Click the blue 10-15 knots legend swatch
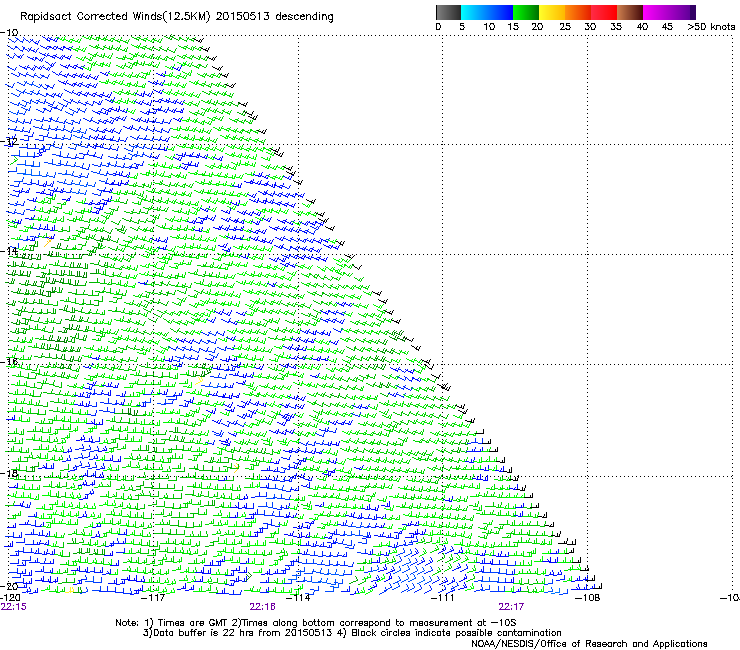Image resolution: width=740 pixels, height=650 pixels. (x=500, y=12)
